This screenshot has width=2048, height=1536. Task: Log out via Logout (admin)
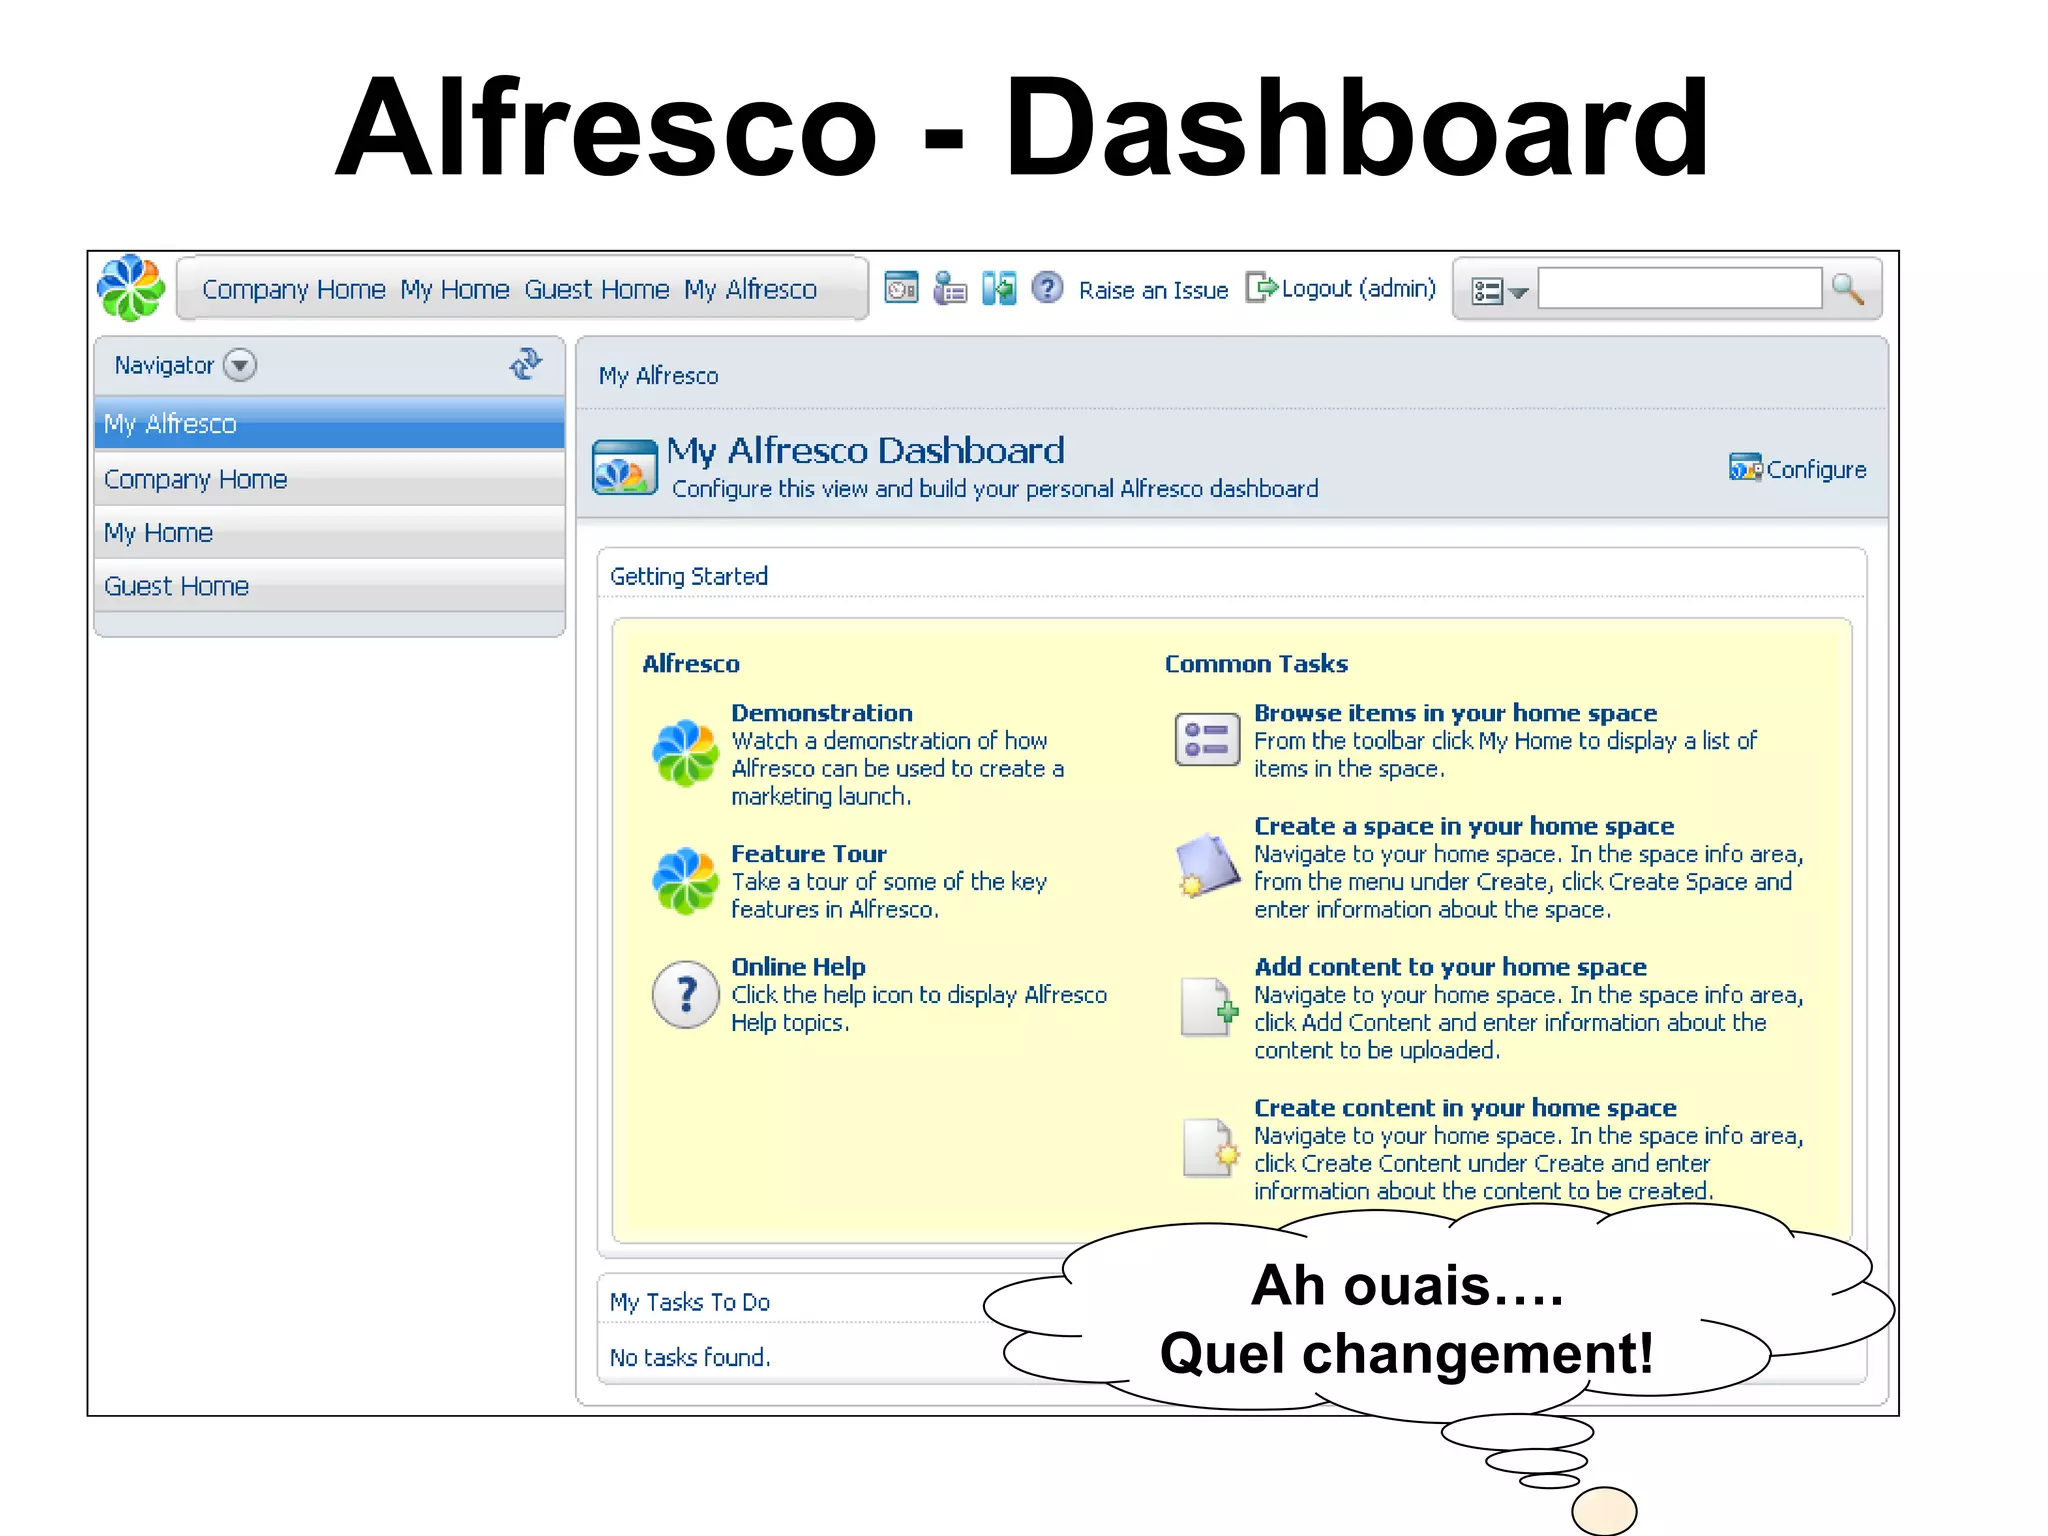click(x=1358, y=289)
